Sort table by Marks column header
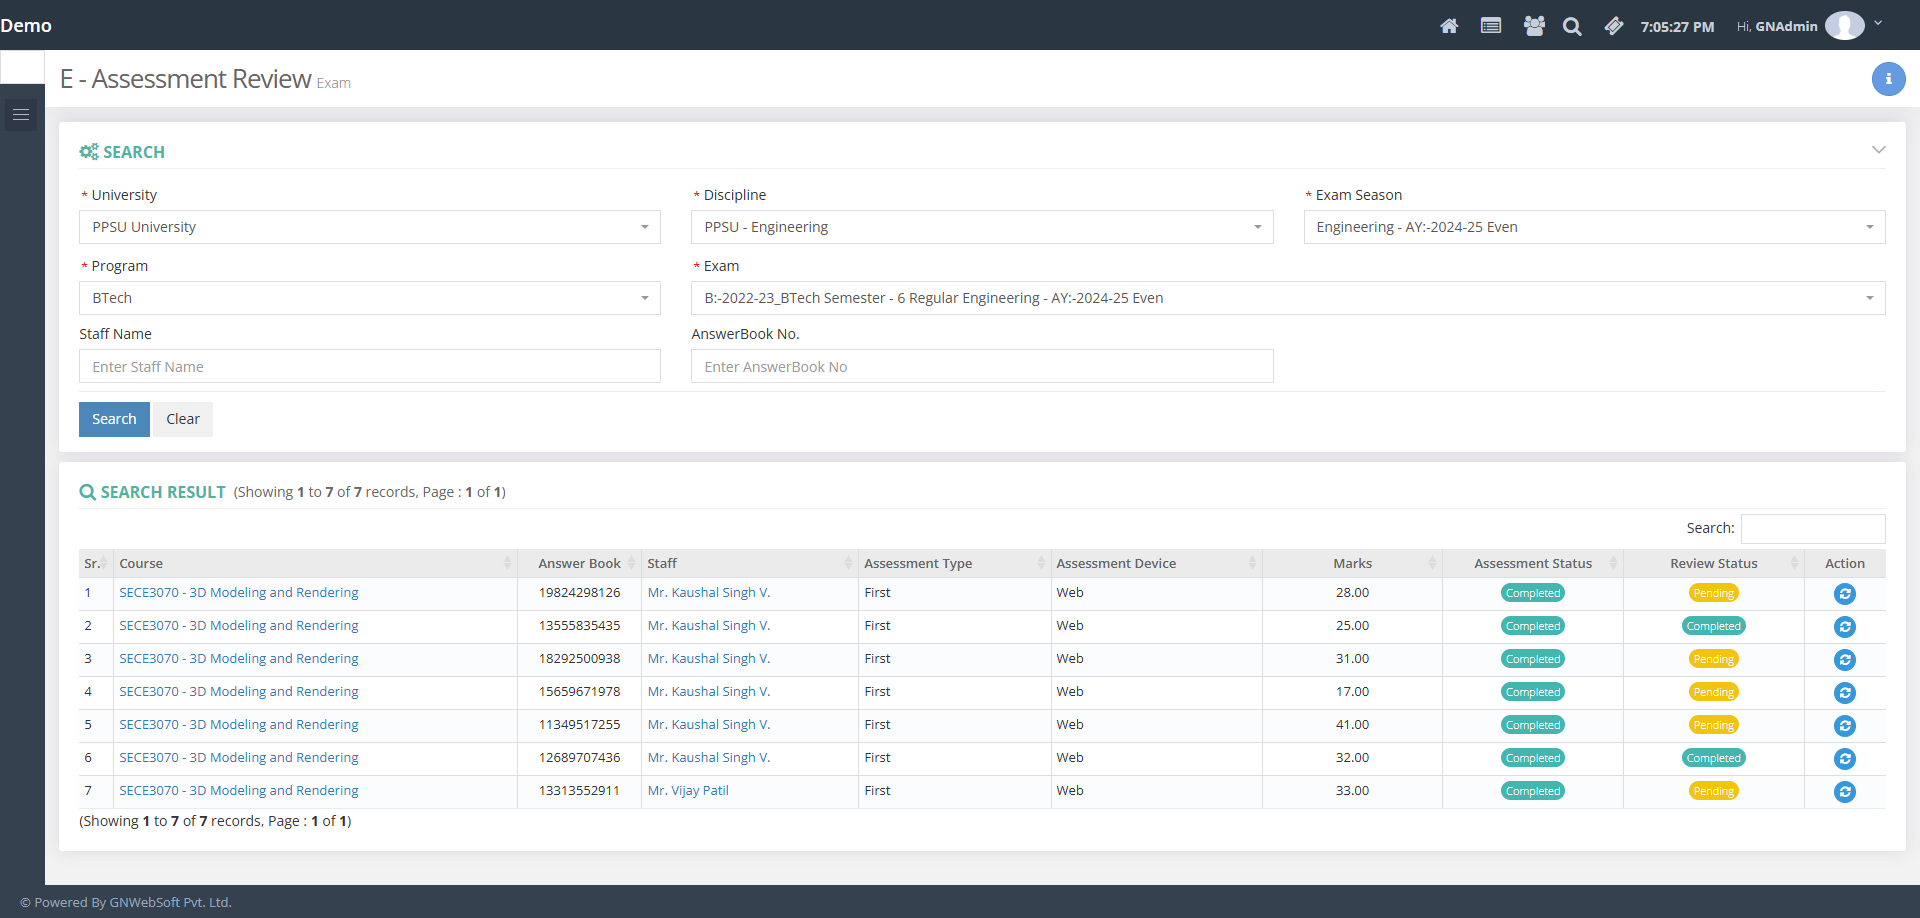 pyautogui.click(x=1352, y=564)
